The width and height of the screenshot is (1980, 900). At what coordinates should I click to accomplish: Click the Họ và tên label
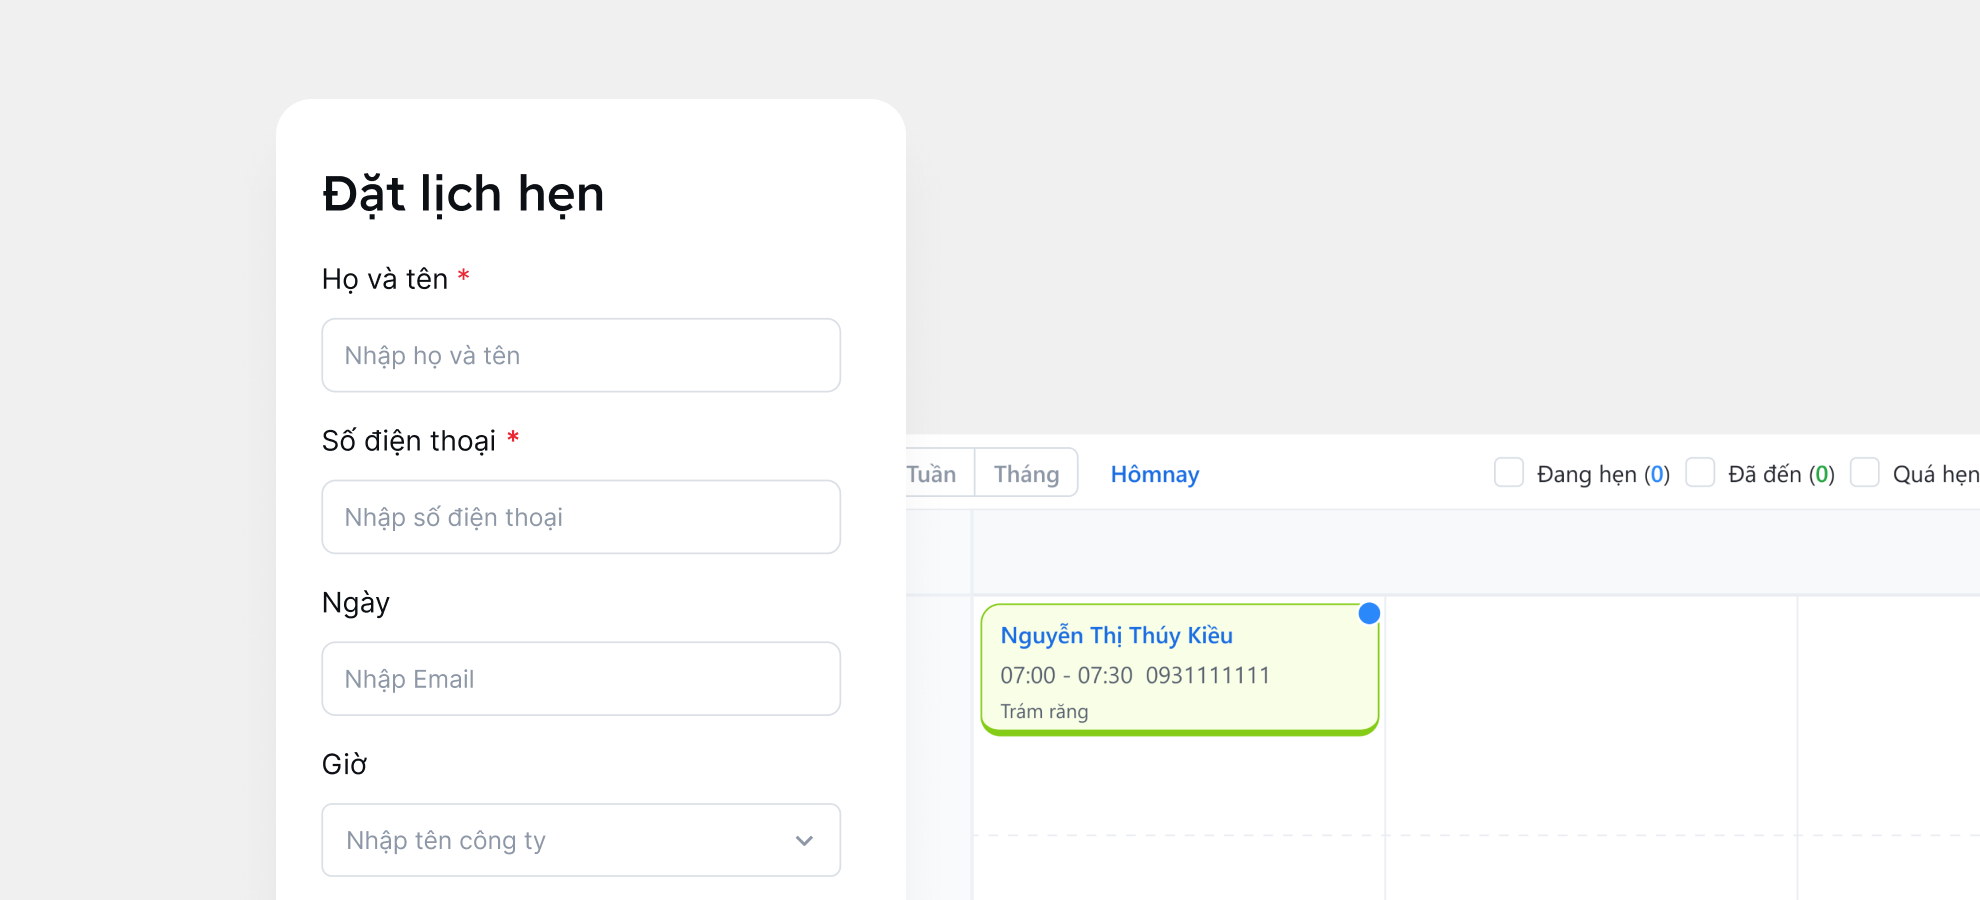[x=385, y=279]
